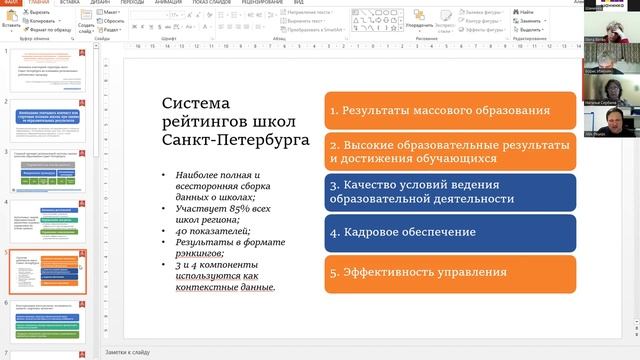The height and width of the screenshot is (360, 640).
Task: Select the oval shape in shapes gallery
Action: (386, 13)
